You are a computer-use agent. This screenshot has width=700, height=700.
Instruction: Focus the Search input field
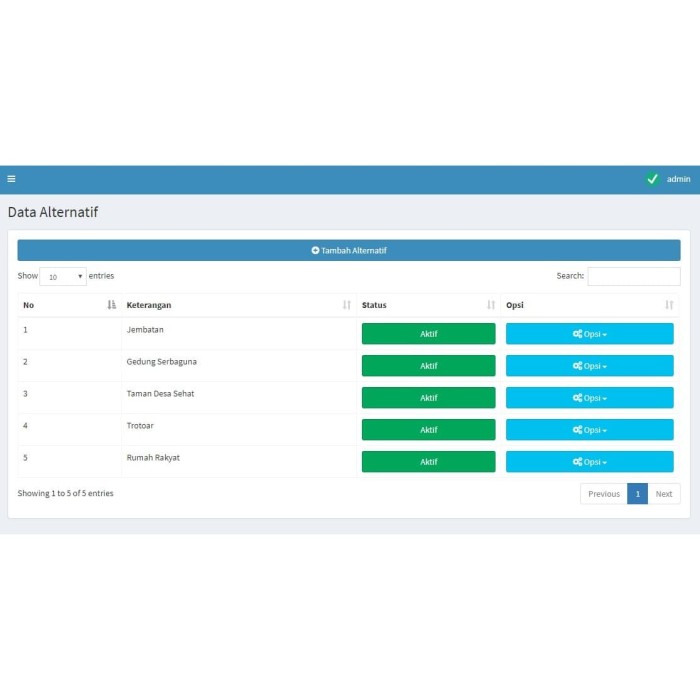(x=633, y=277)
